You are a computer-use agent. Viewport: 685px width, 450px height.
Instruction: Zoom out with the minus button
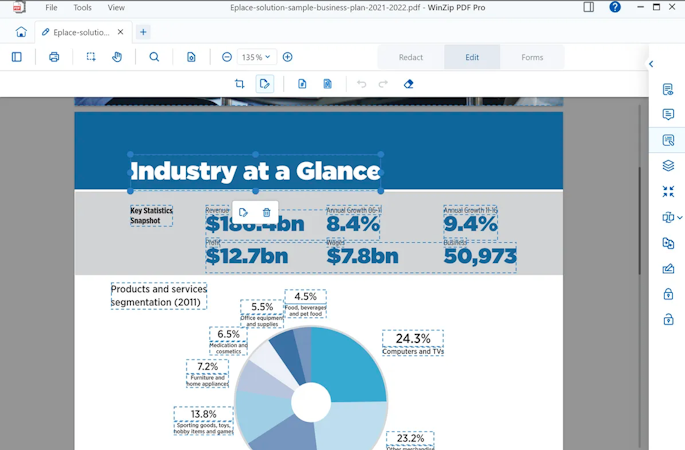click(227, 57)
